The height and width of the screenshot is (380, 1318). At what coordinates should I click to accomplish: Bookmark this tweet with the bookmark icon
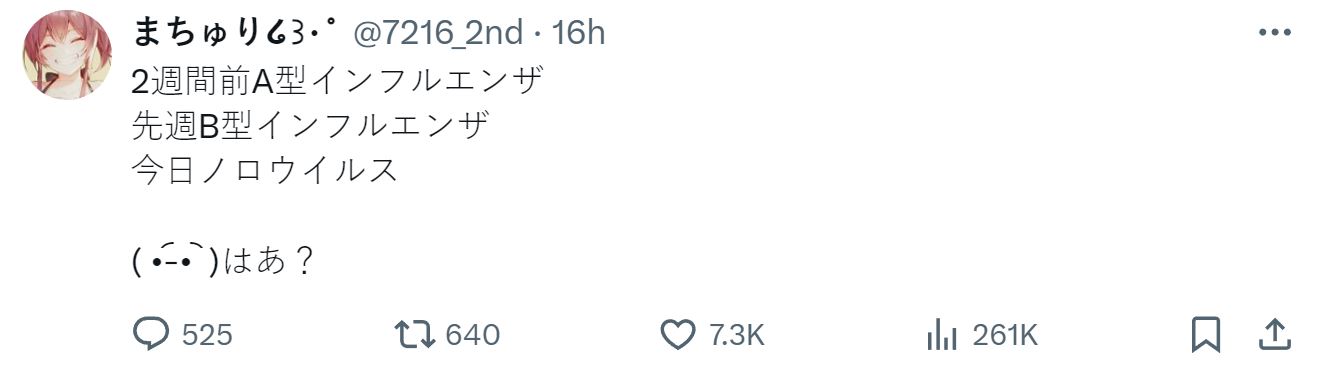point(1207,334)
